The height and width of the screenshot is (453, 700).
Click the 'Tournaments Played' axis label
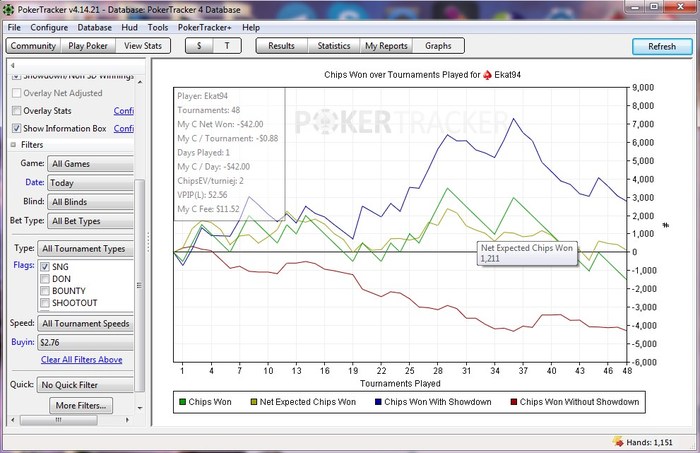click(x=400, y=383)
